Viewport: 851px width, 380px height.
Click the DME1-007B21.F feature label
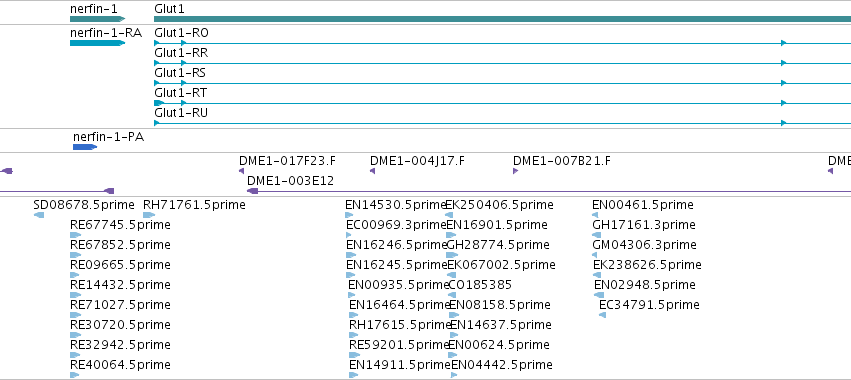[562, 161]
